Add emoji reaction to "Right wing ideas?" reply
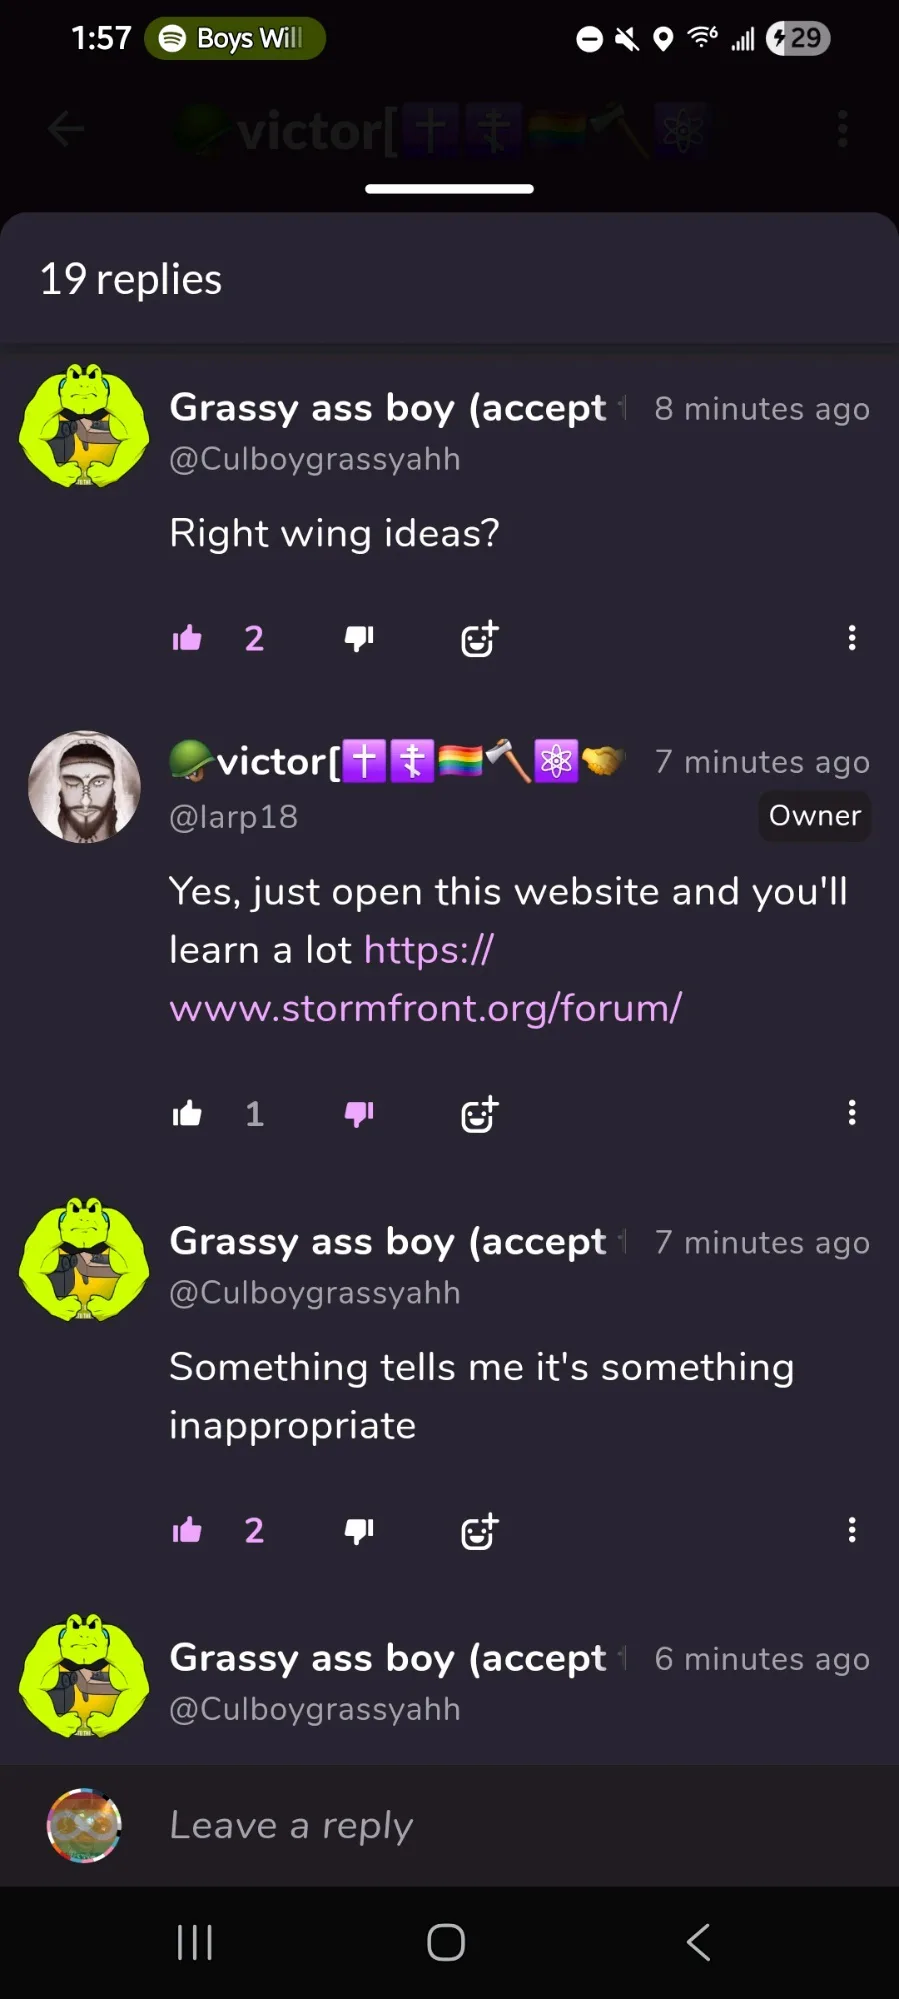899x1999 pixels. coord(479,638)
